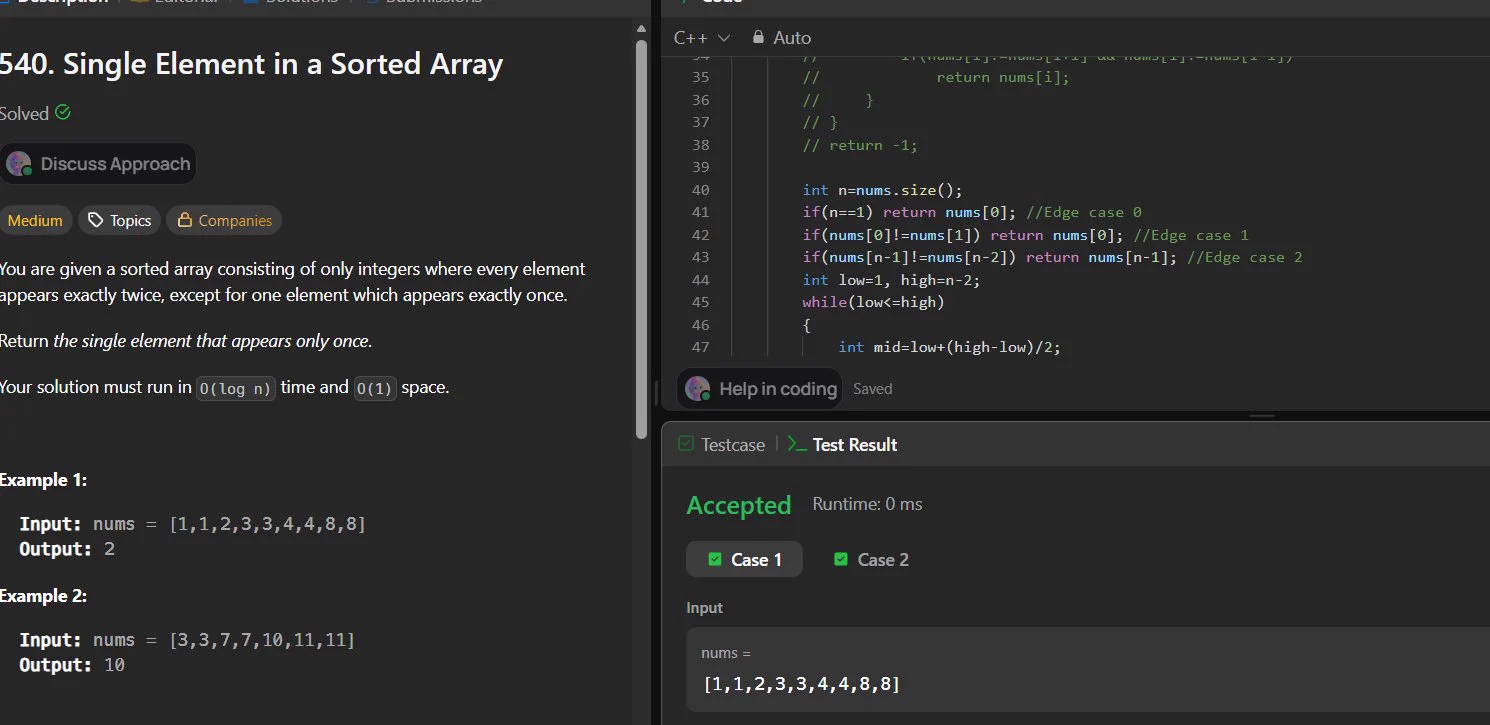Switch to the Testcase tab

[x=721, y=445]
